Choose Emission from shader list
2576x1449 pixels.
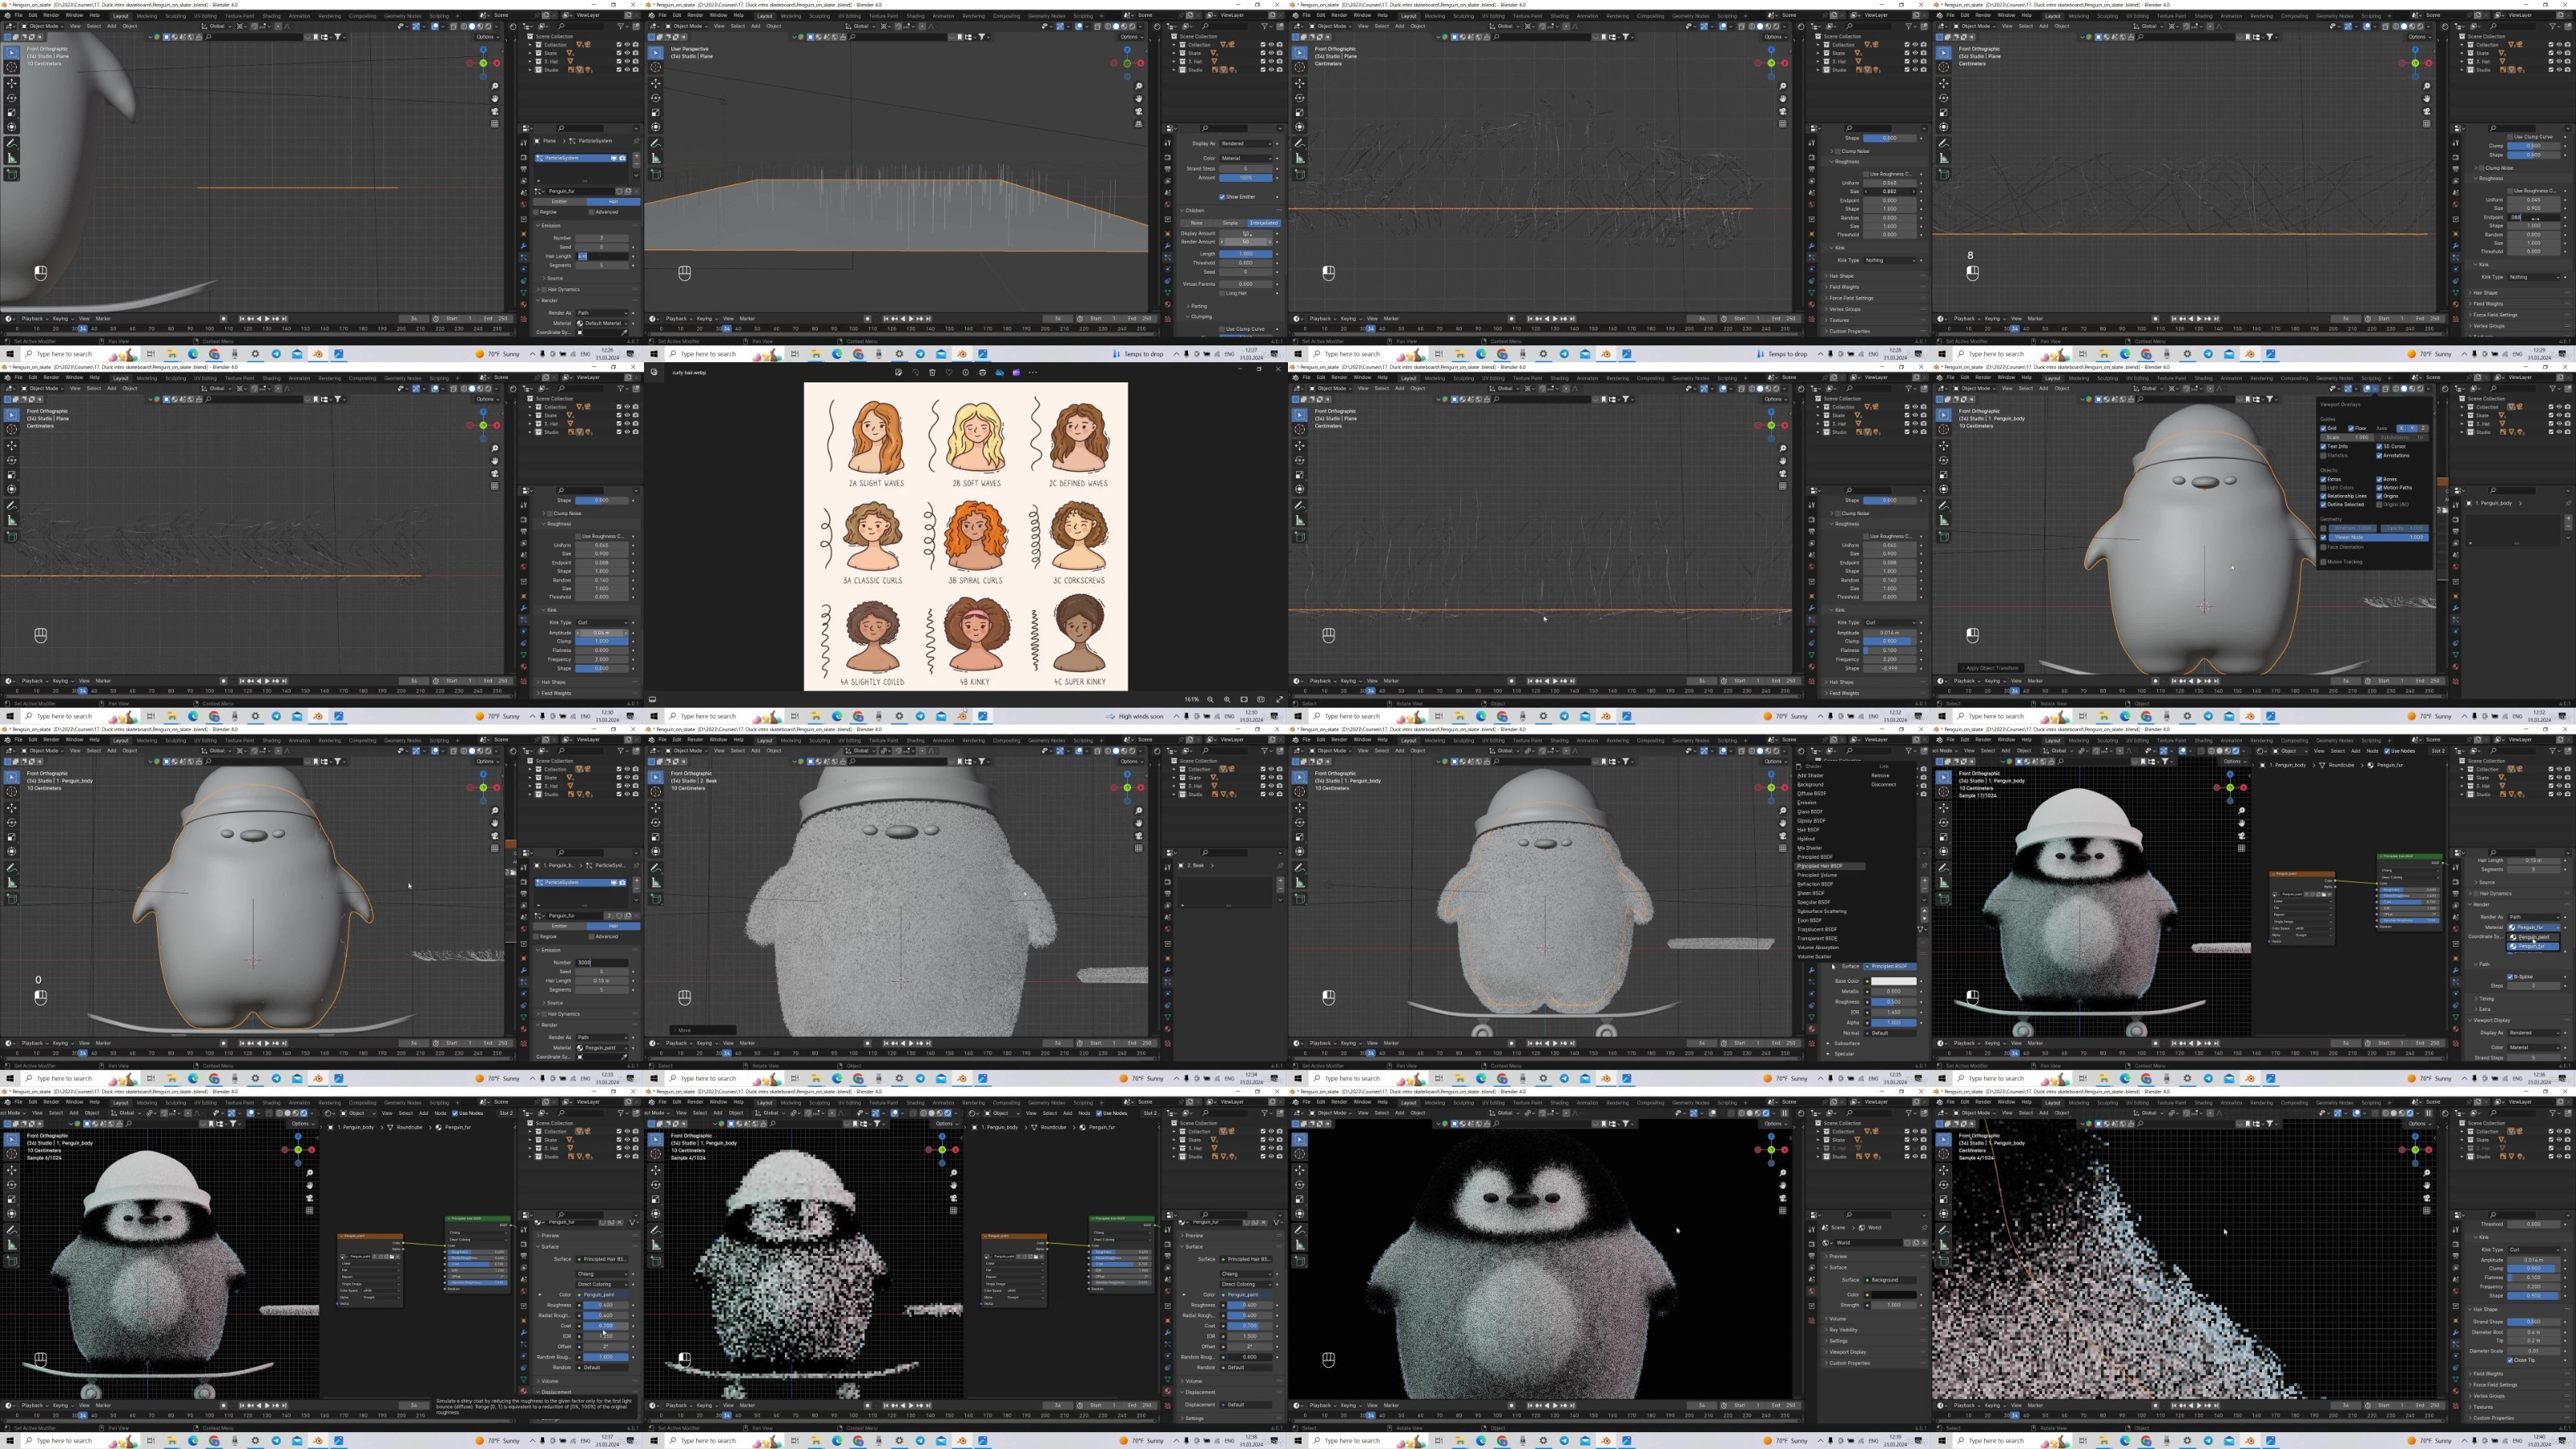(1807, 803)
